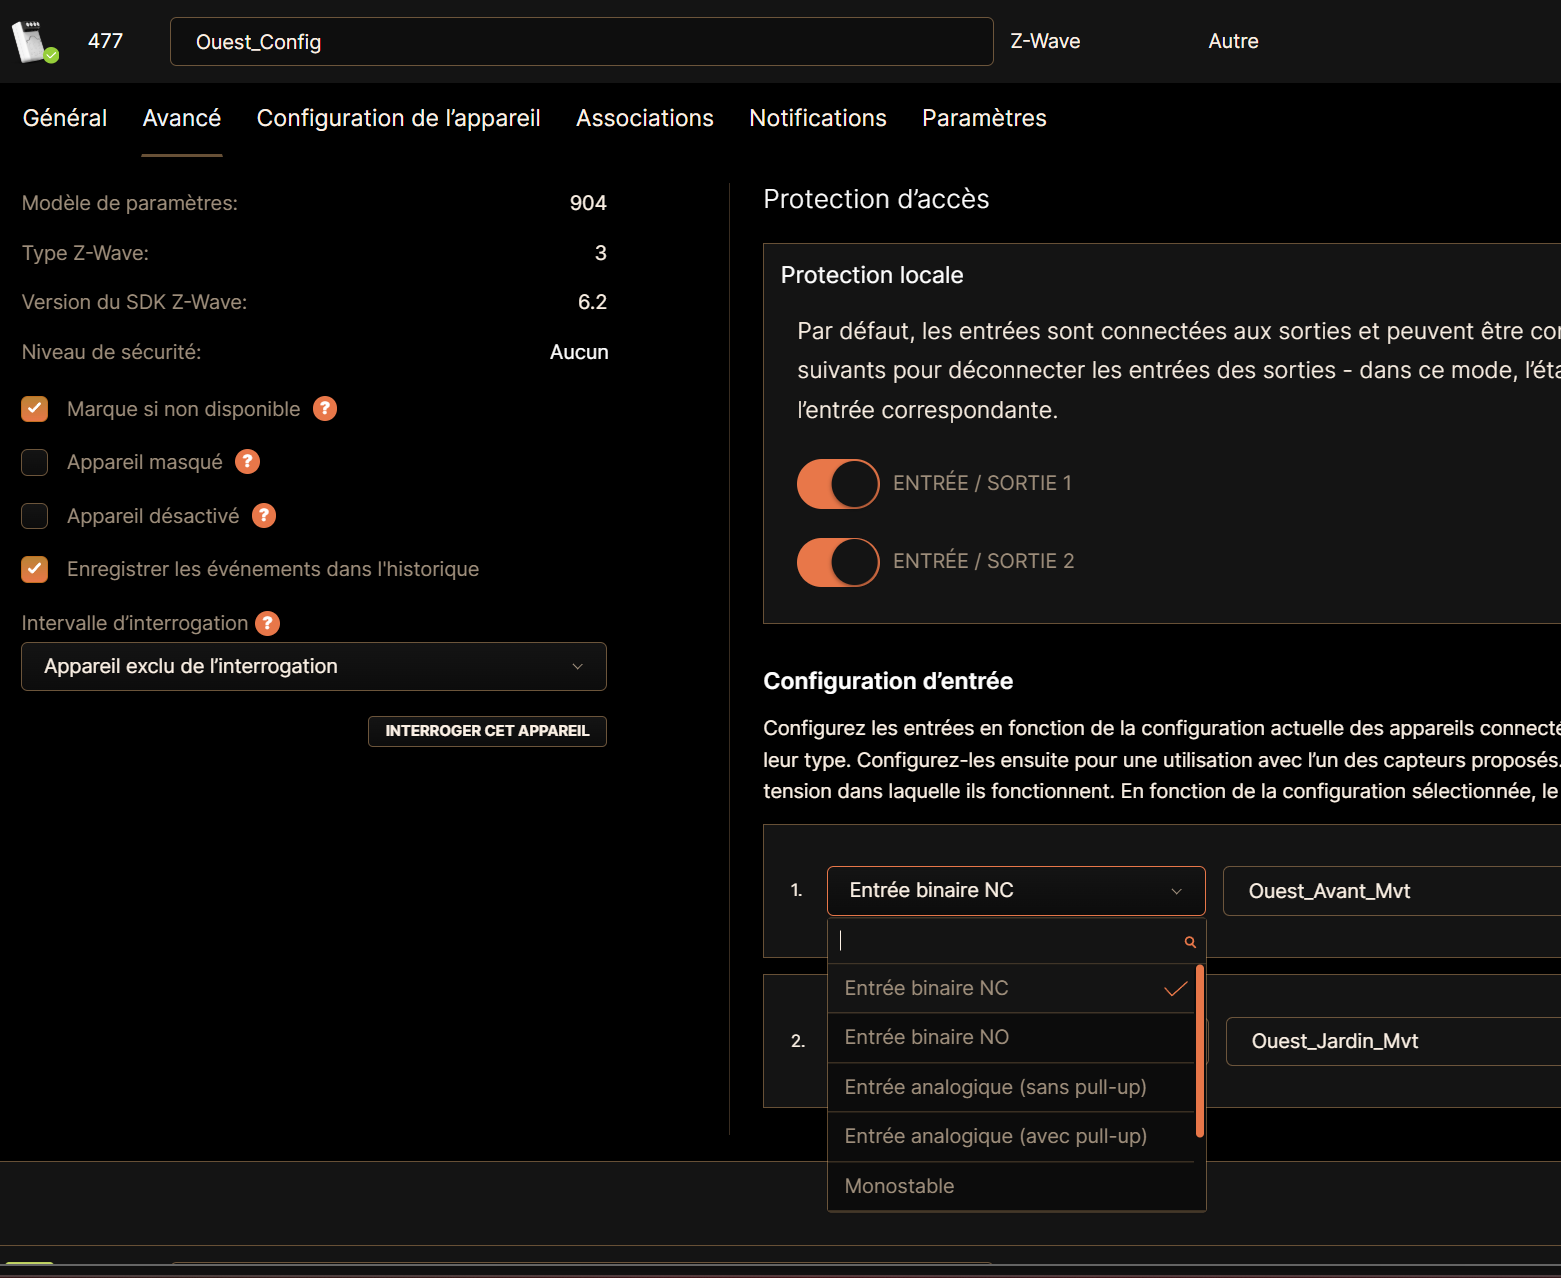This screenshot has height=1278, width=1561.
Task: Click Z-Wave label in header
Action: pyautogui.click(x=1045, y=41)
